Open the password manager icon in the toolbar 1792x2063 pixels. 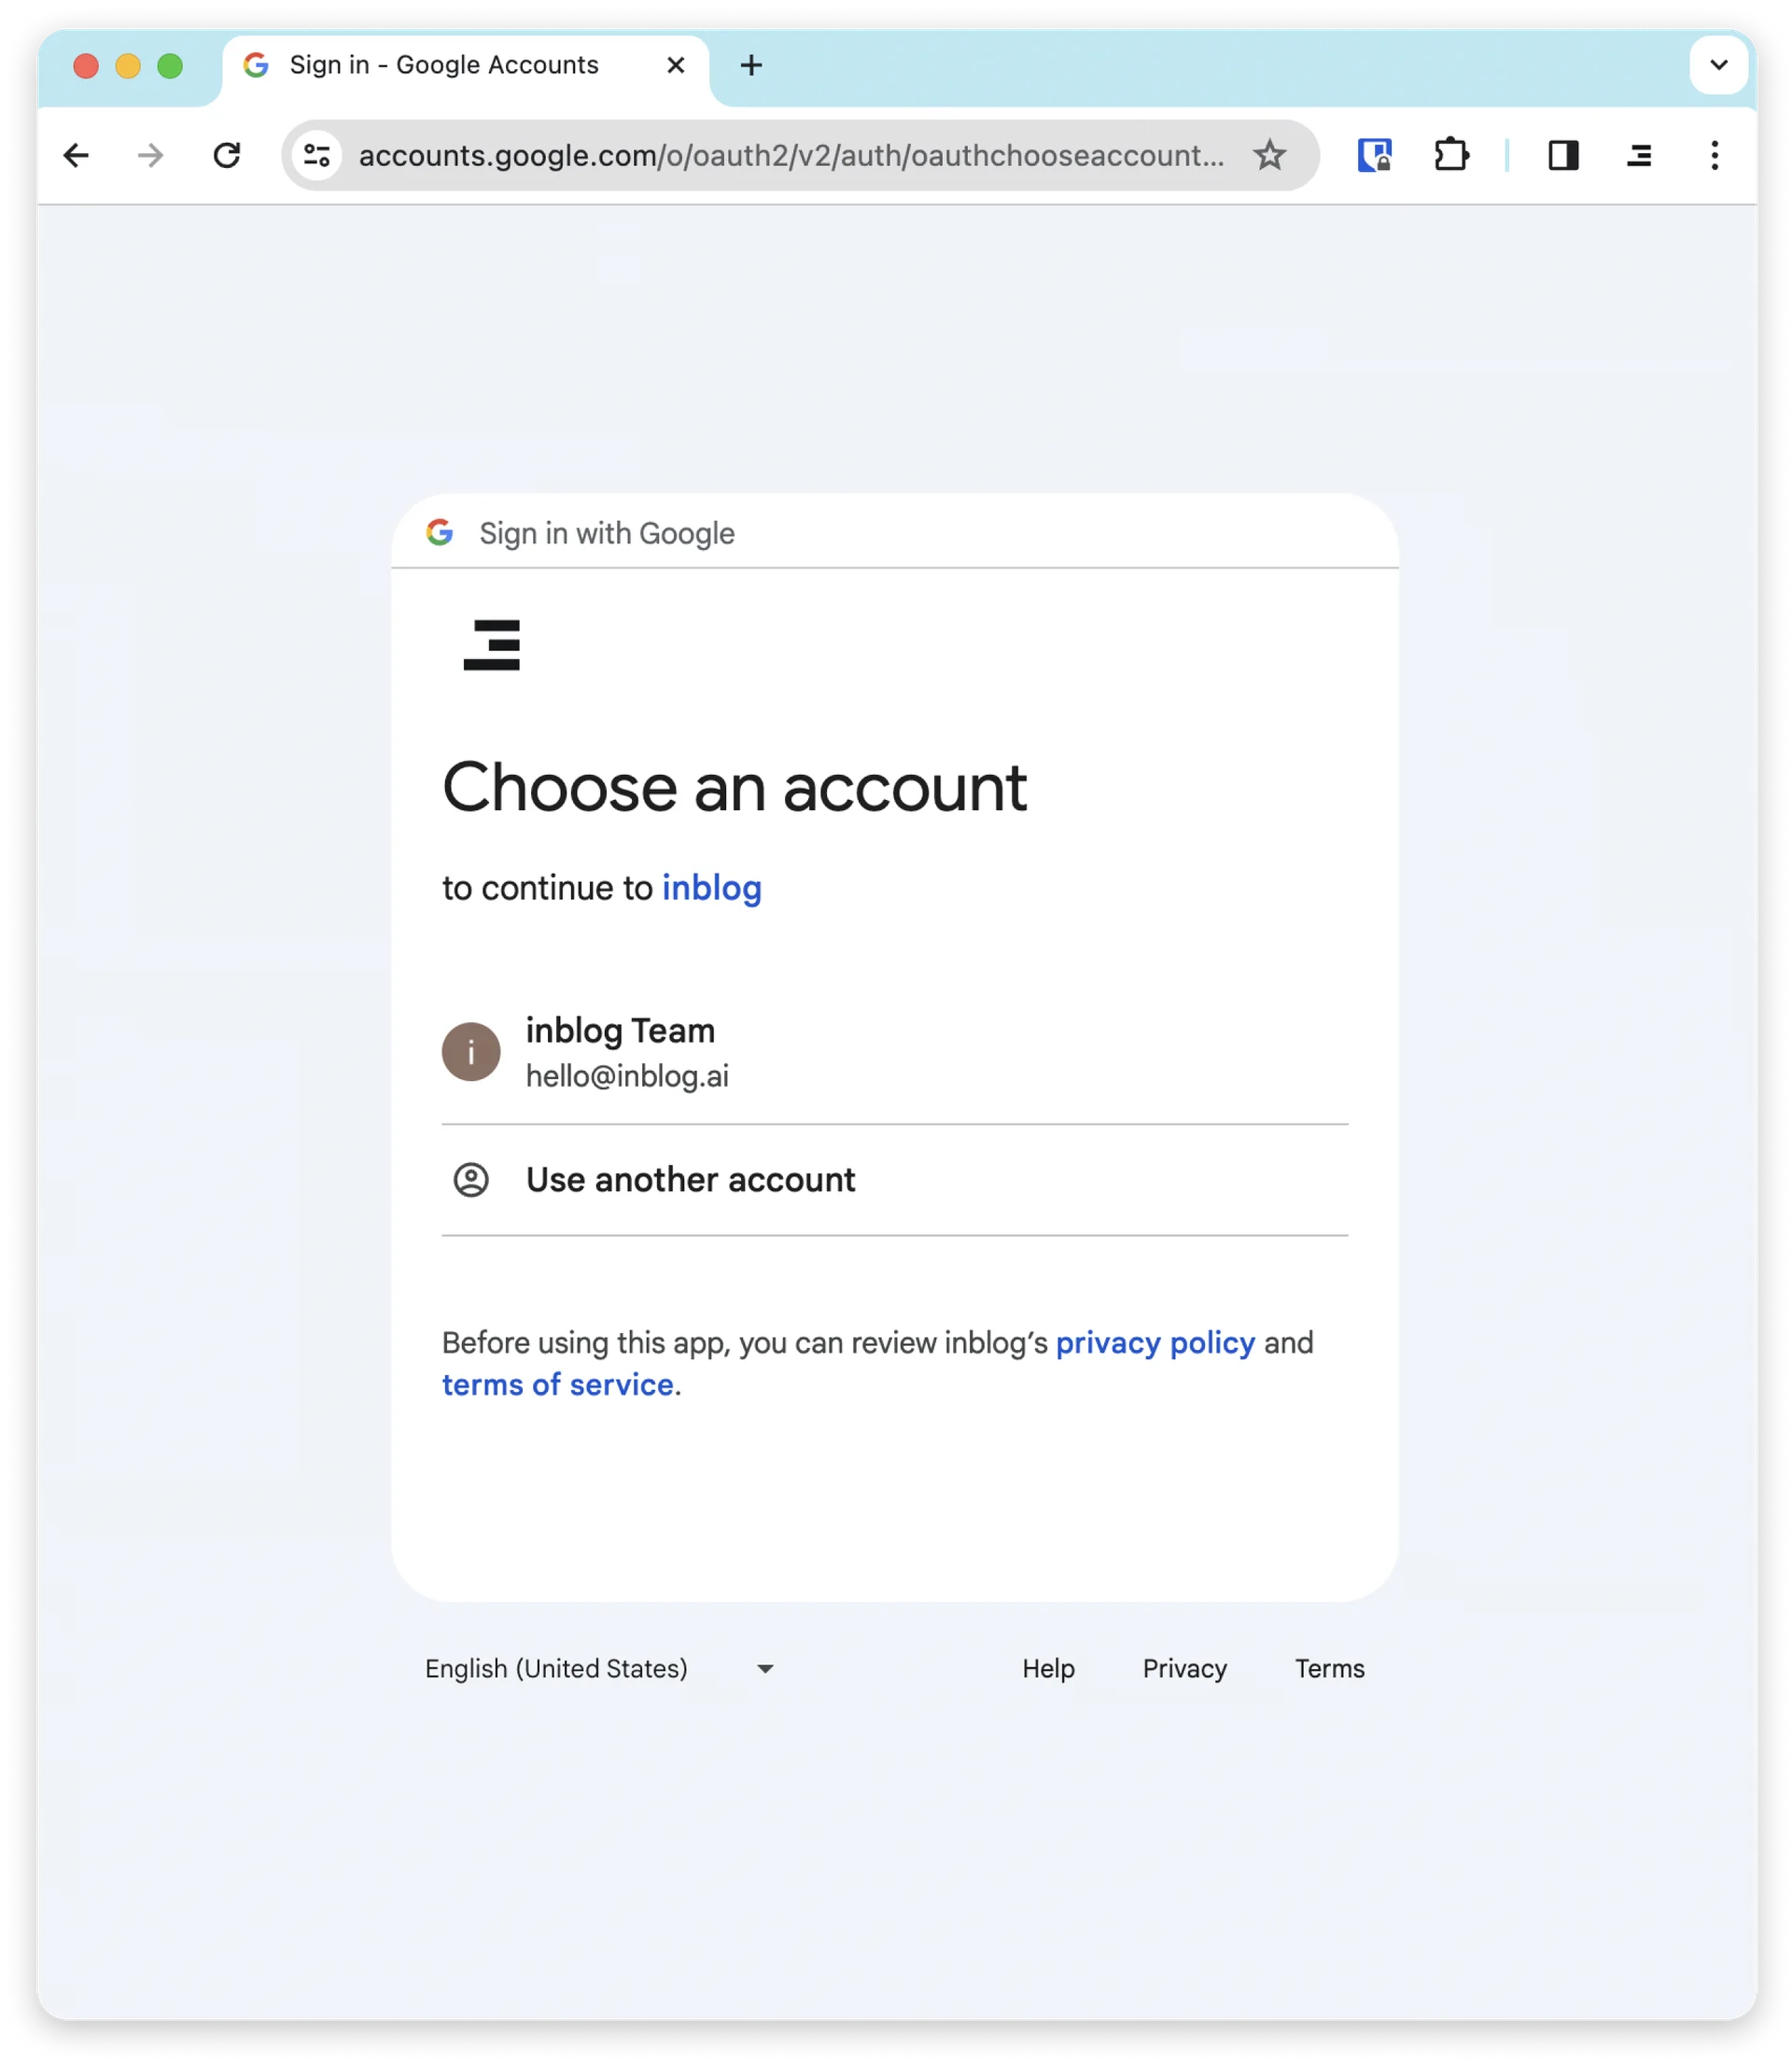[1377, 155]
